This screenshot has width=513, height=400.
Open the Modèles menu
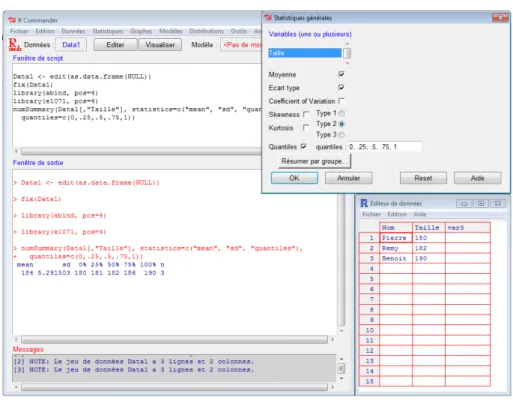171,31
